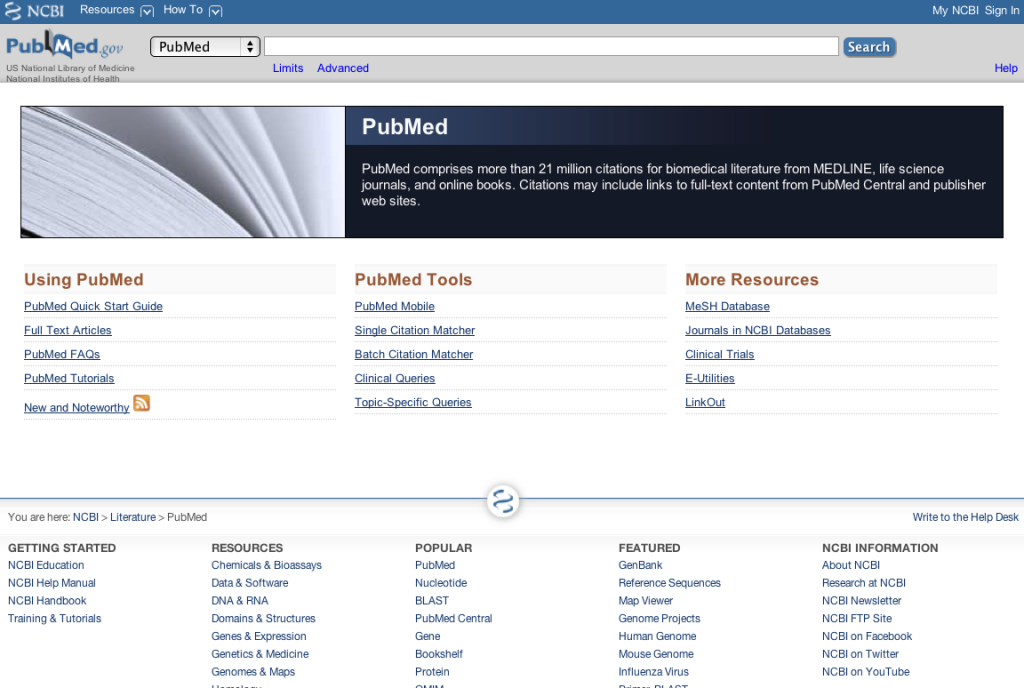Click the circular NCBI helix icon above the footer

coord(503,501)
